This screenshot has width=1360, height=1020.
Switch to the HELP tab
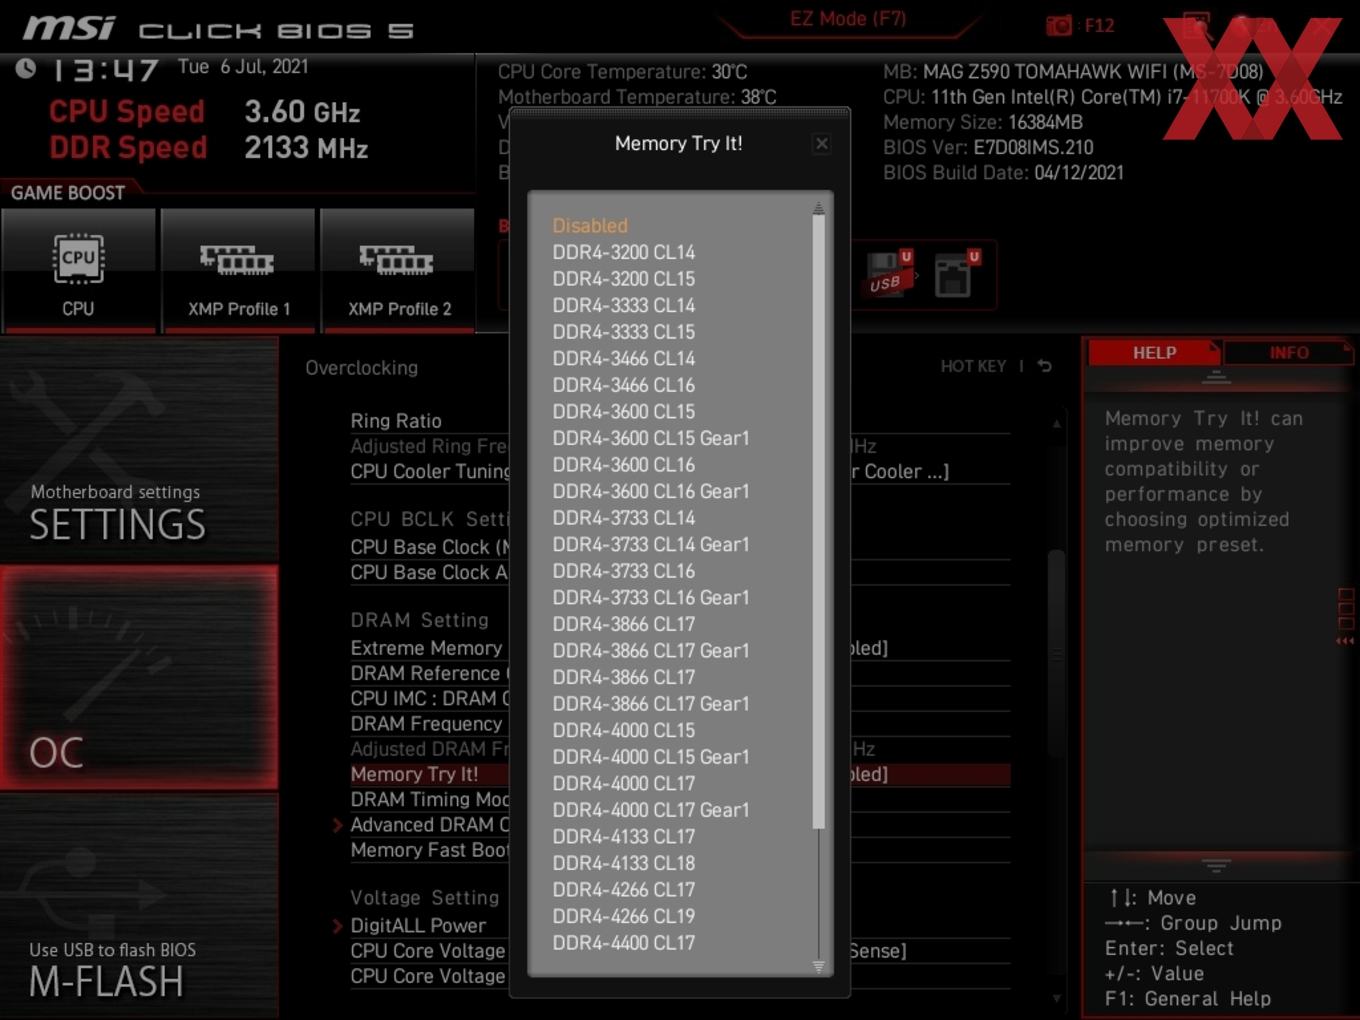point(1154,353)
